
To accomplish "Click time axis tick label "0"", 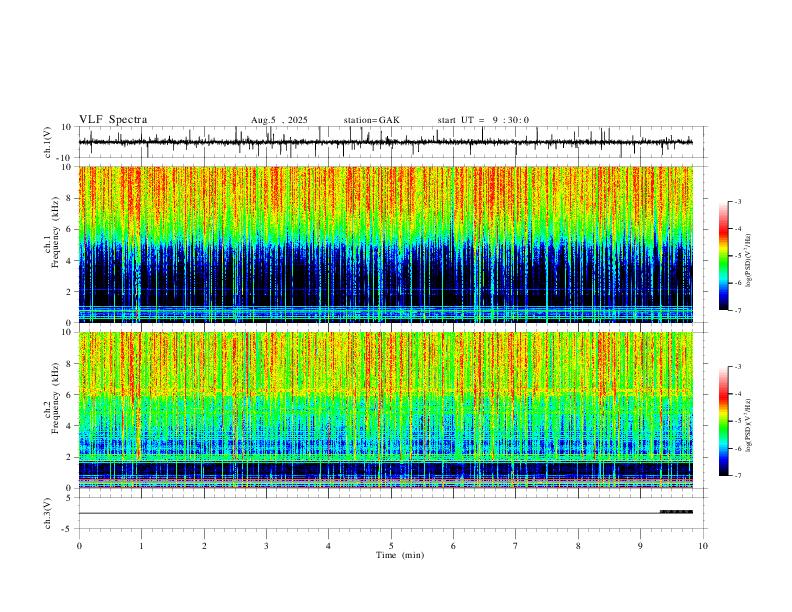I will [x=79, y=546].
